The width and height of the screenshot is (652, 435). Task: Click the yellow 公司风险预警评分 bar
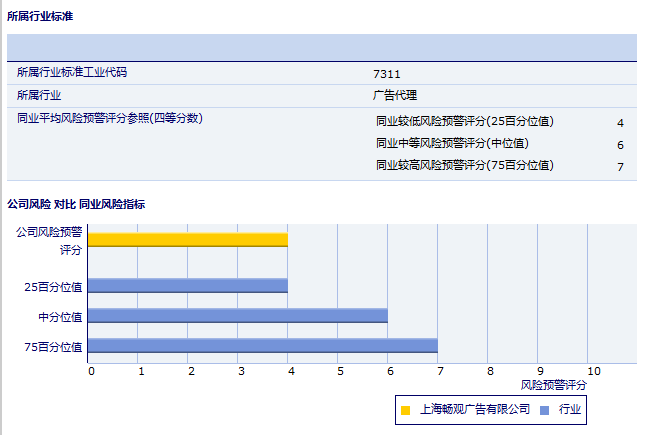coord(188,240)
